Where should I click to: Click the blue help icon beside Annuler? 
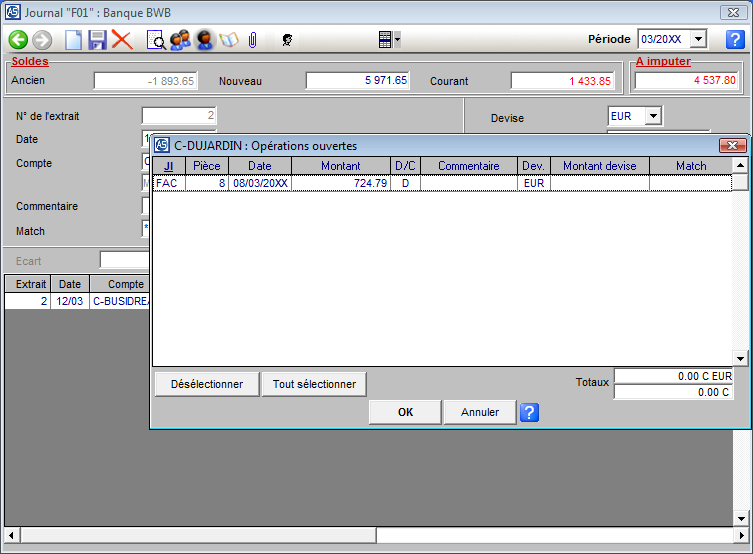(530, 412)
